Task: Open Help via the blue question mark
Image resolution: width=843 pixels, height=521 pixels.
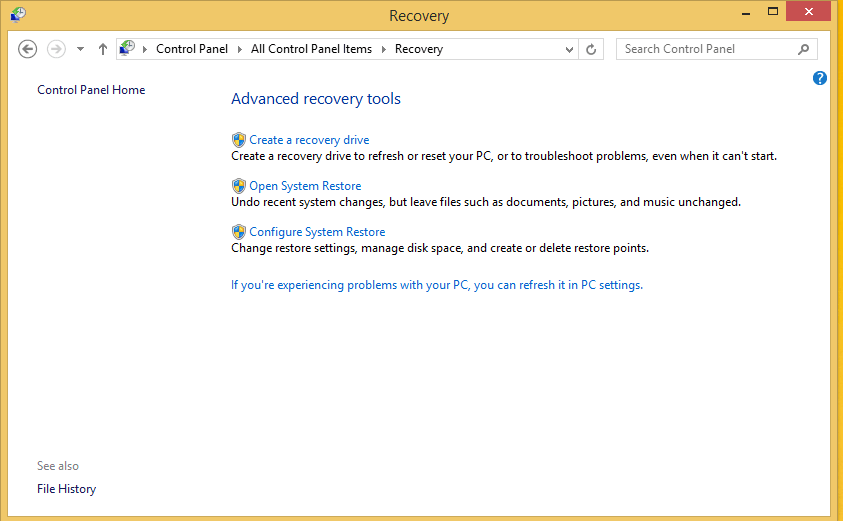Action: coord(820,78)
